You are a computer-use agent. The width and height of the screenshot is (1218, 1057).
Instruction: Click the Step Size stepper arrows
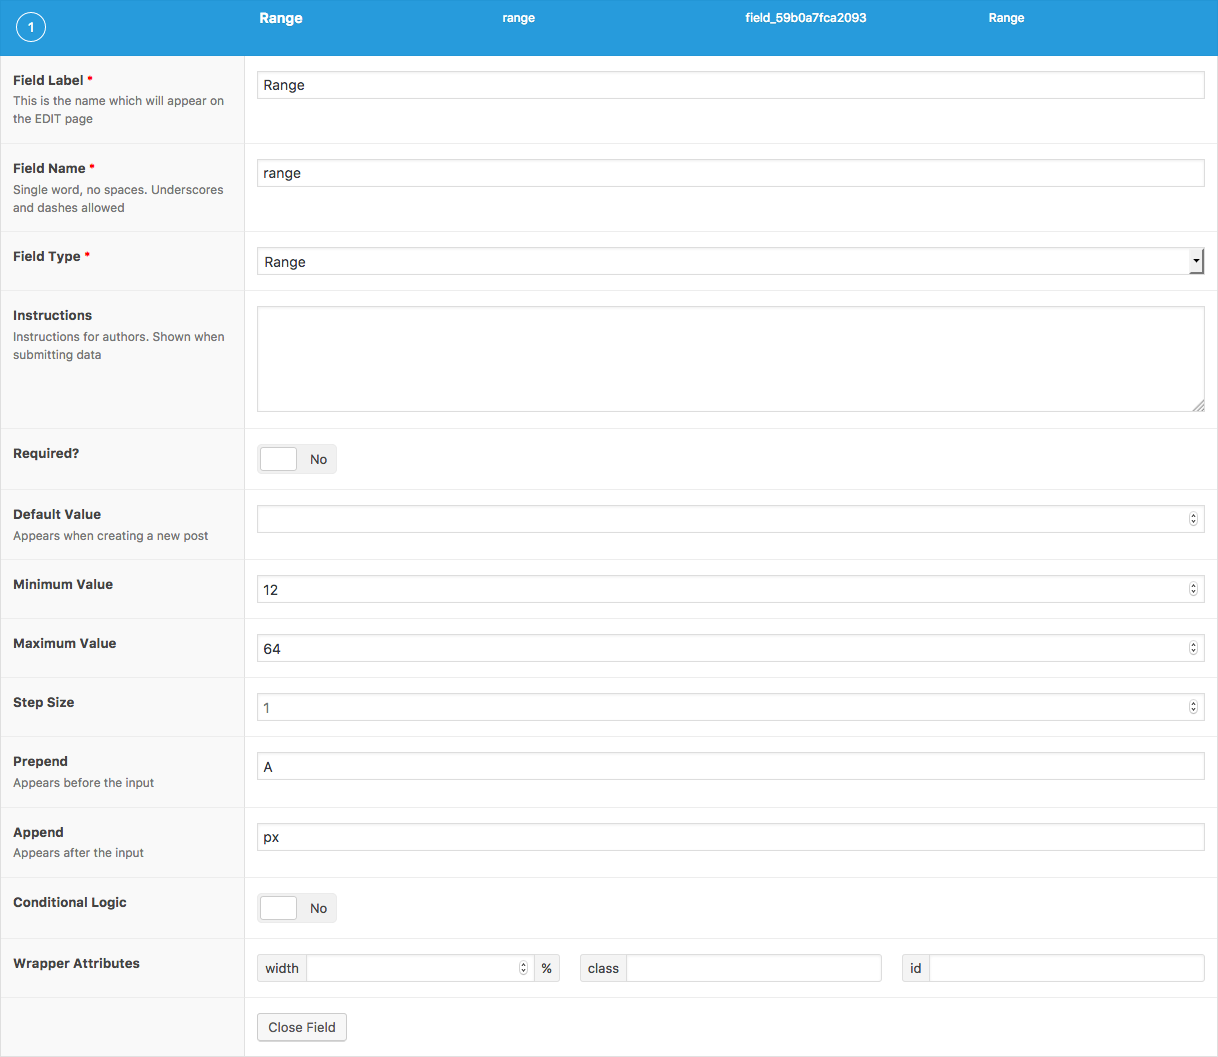coord(1193,707)
